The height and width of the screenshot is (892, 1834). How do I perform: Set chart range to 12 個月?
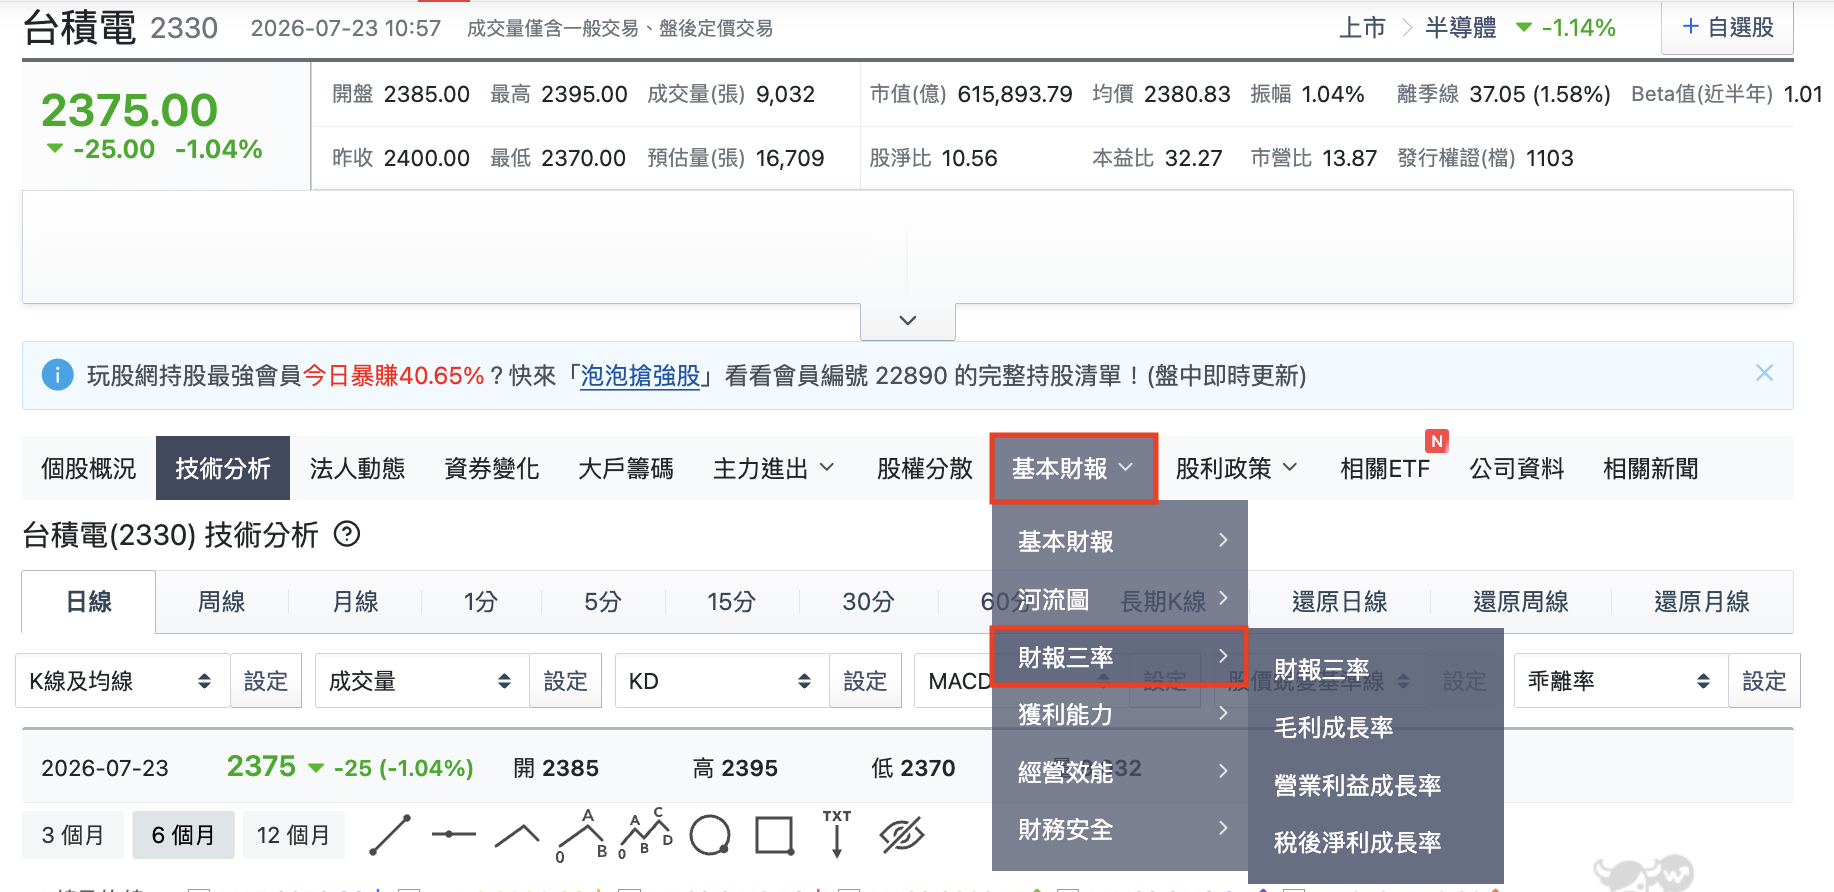pos(293,835)
